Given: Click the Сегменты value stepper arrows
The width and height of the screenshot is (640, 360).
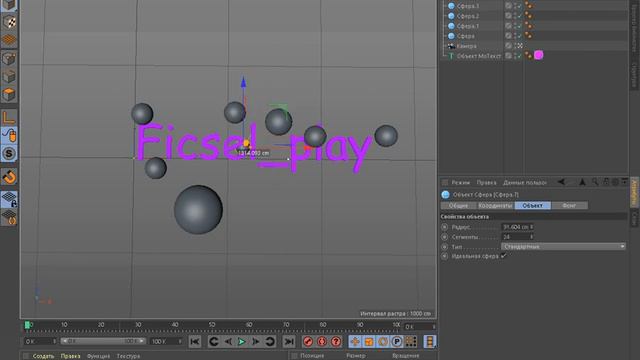Looking at the screenshot, I should pos(531,237).
